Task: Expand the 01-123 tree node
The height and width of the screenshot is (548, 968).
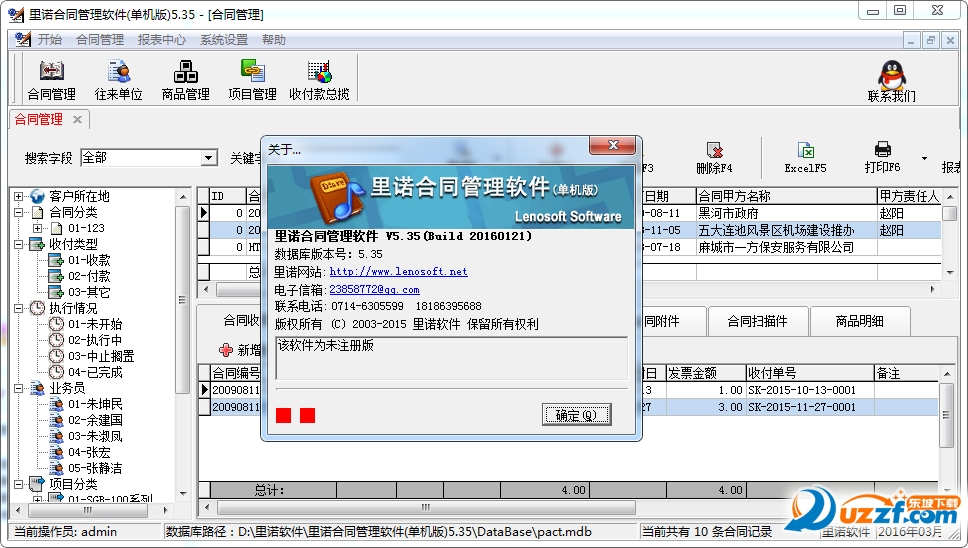Action: 38,228
